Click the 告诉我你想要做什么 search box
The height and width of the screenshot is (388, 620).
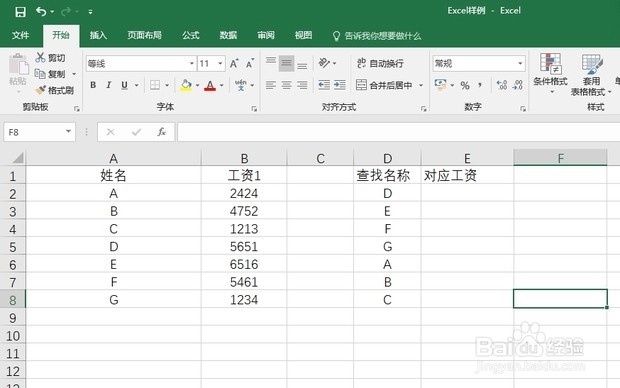pyautogui.click(x=377, y=36)
